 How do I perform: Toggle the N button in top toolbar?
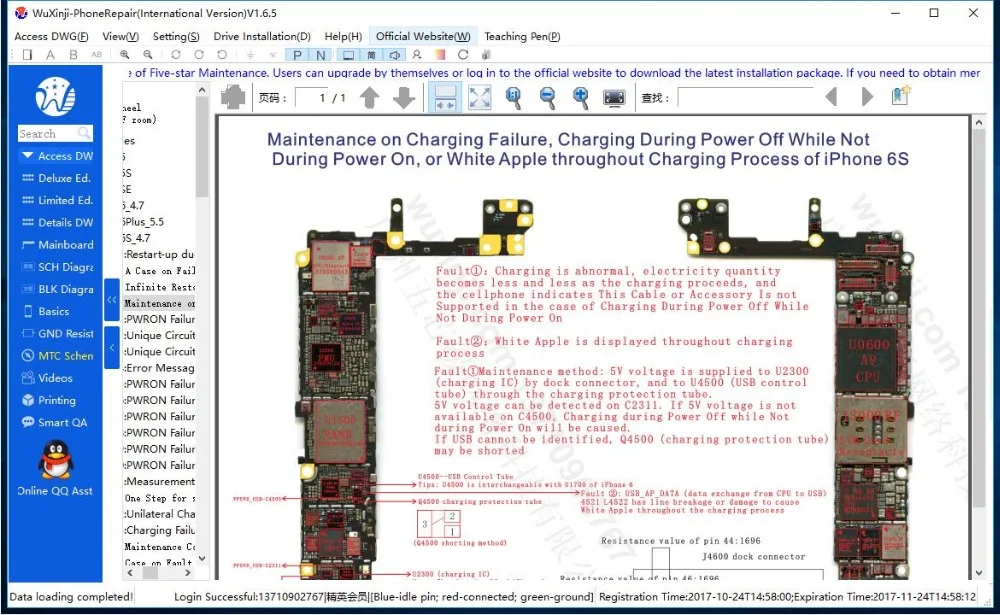(x=321, y=55)
